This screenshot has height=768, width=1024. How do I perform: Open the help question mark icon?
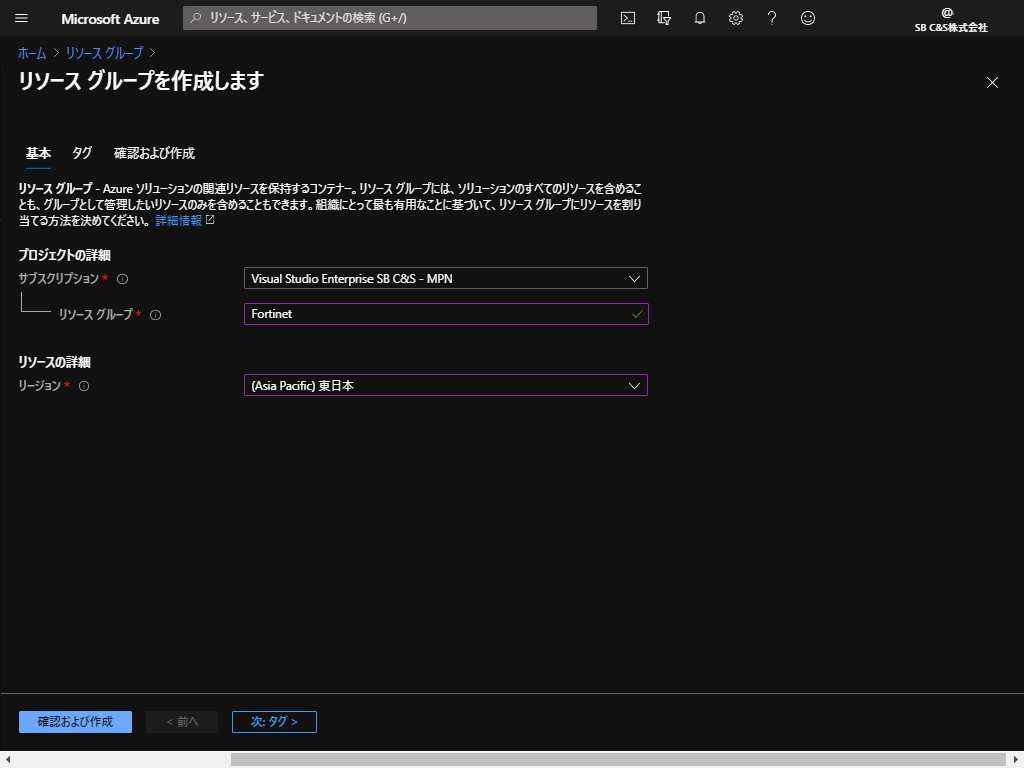coord(772,18)
